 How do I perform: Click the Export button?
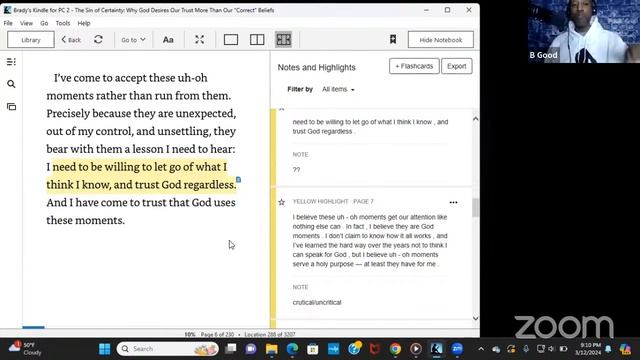click(x=456, y=66)
